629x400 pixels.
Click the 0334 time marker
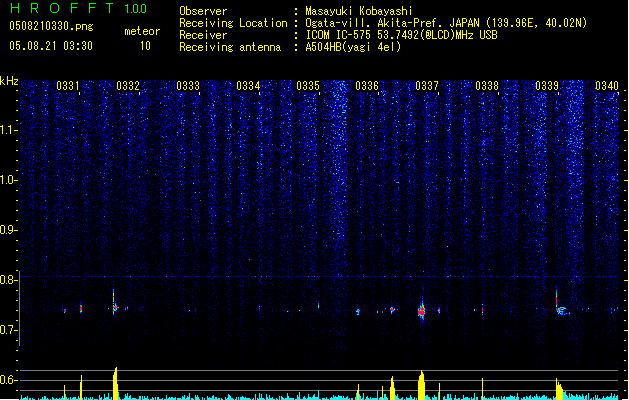(248, 85)
